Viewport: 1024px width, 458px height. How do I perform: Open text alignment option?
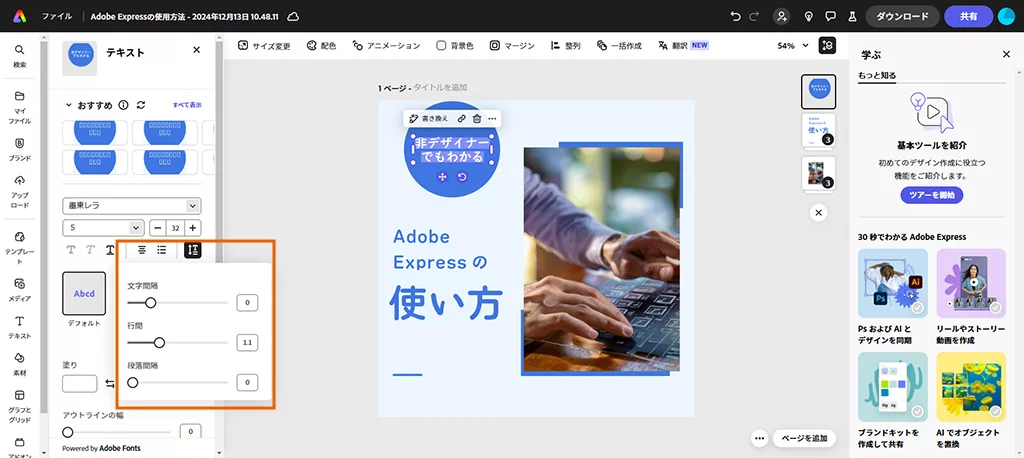(x=141, y=250)
